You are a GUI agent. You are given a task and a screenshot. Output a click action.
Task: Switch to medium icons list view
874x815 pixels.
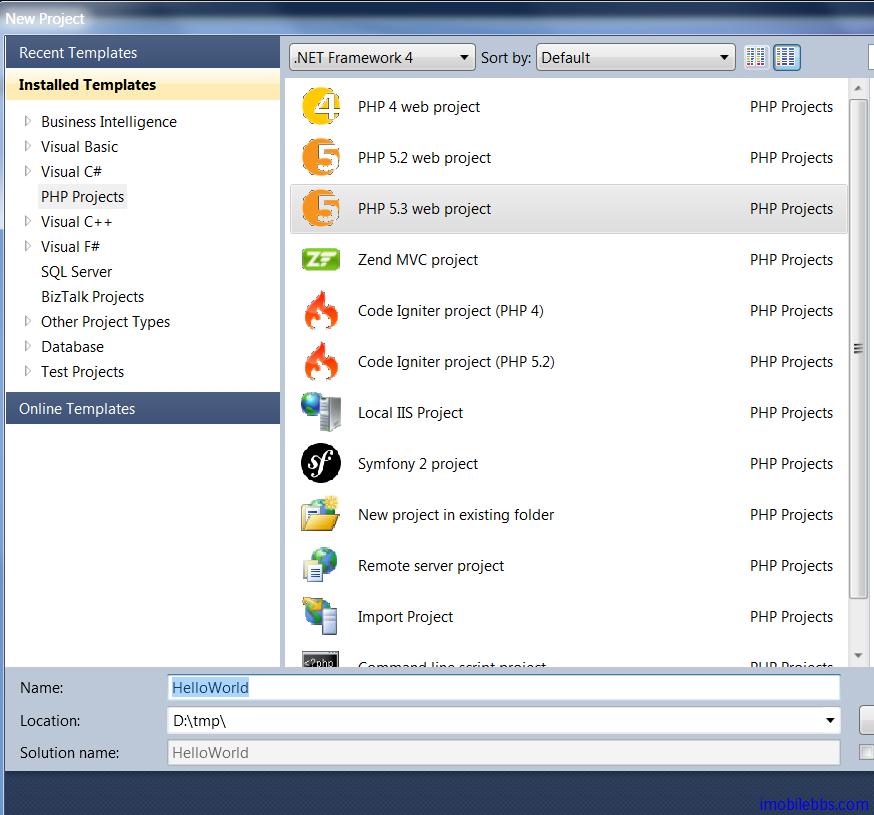pos(787,58)
